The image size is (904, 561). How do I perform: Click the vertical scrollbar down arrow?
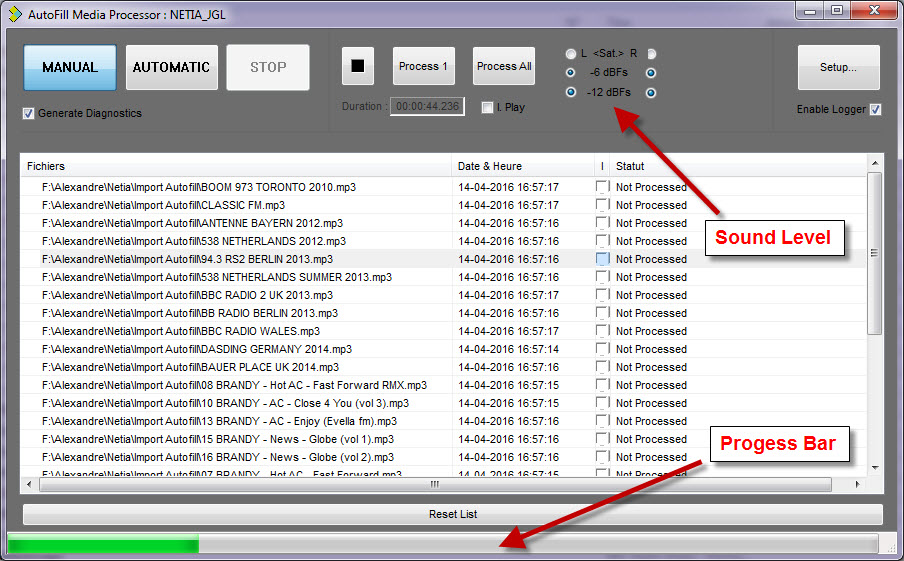click(x=875, y=467)
